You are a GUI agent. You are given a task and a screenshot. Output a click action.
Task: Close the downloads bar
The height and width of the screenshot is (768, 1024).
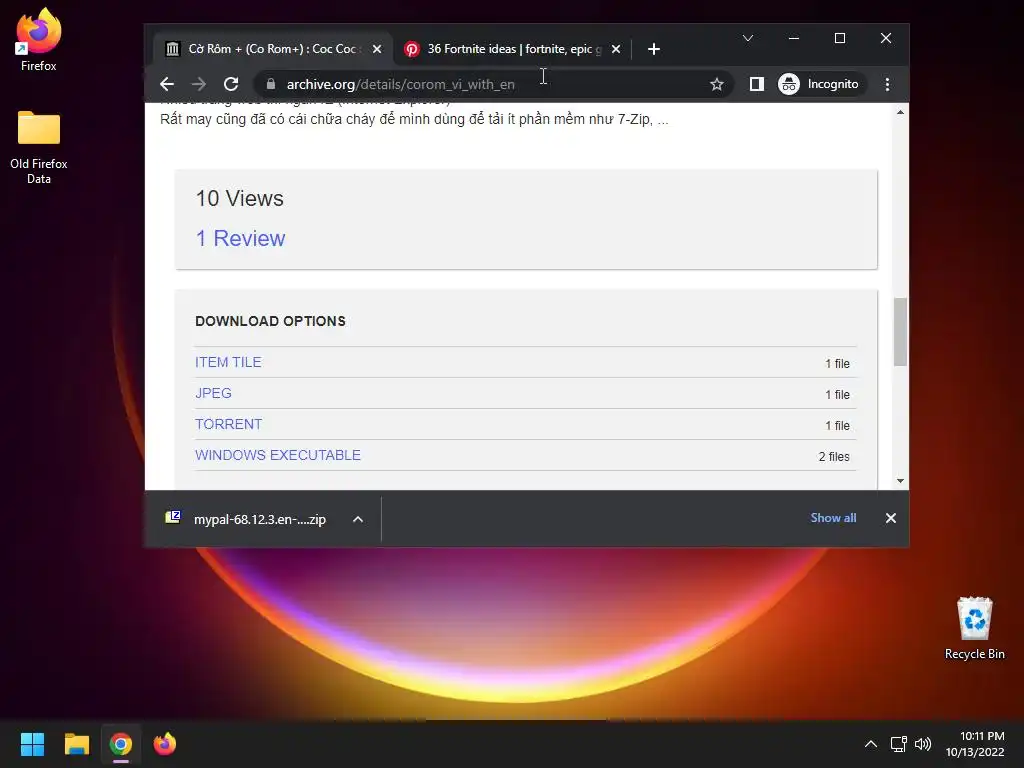point(891,518)
